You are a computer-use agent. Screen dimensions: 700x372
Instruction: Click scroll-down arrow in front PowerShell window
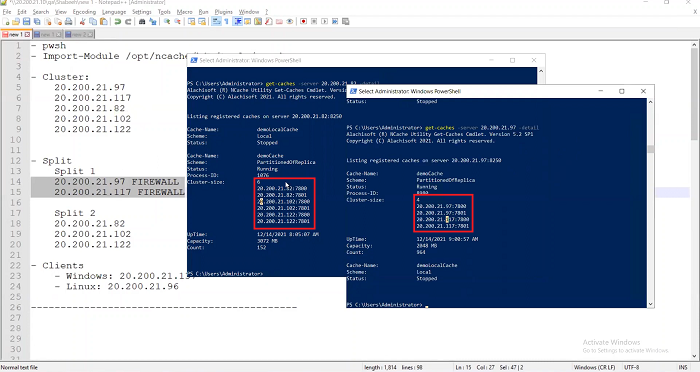(x=650, y=304)
